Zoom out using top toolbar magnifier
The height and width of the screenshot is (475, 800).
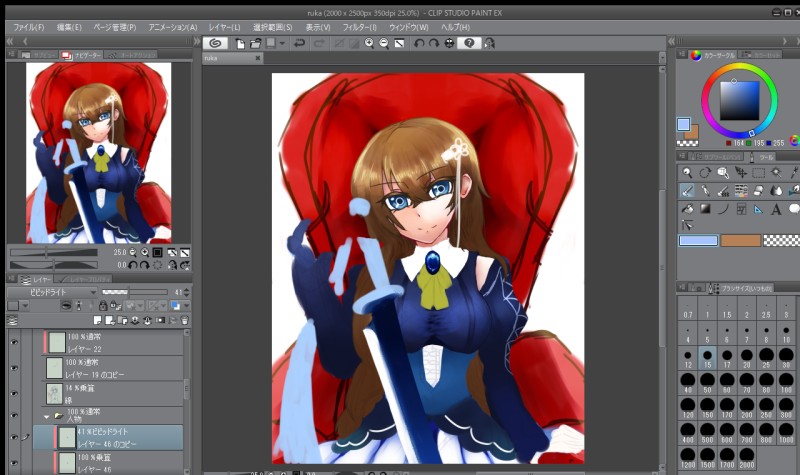point(384,44)
